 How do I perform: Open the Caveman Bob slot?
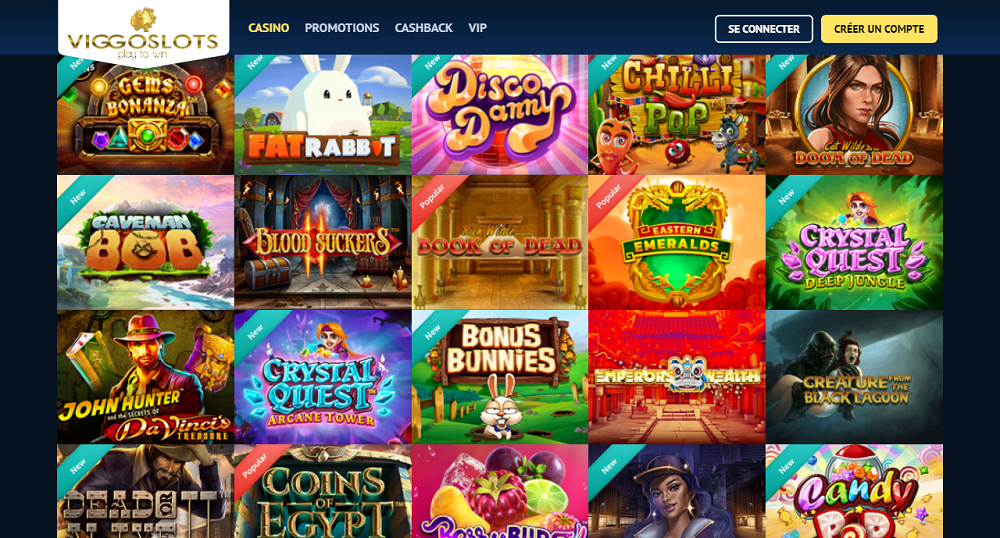point(145,243)
